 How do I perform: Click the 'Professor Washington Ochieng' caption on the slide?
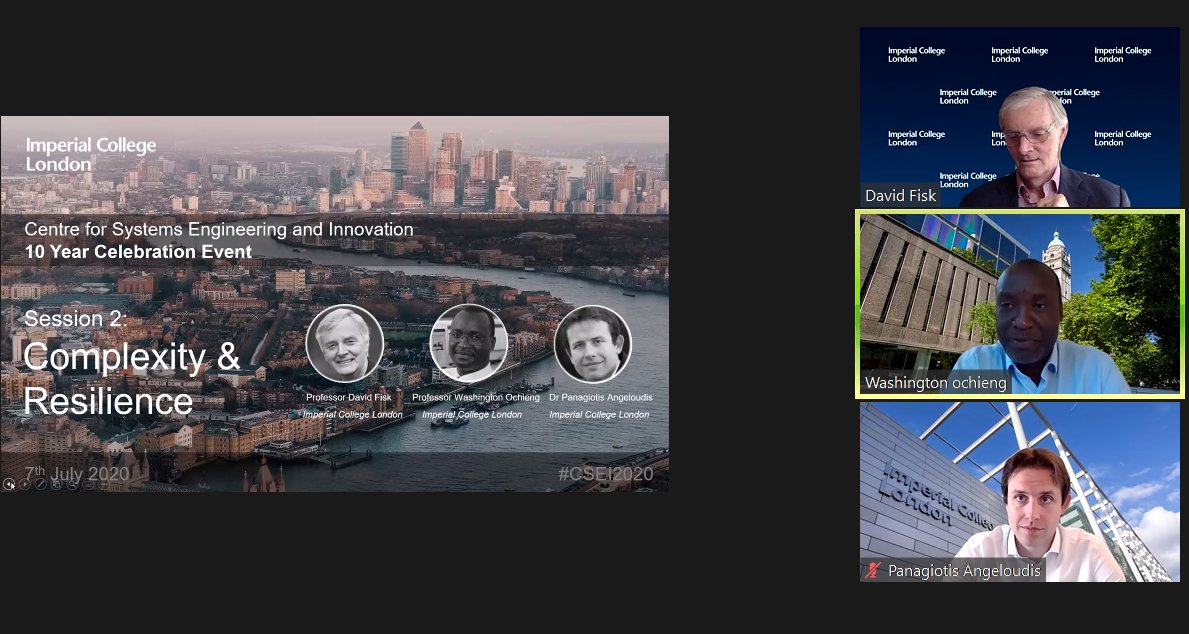coord(475,397)
